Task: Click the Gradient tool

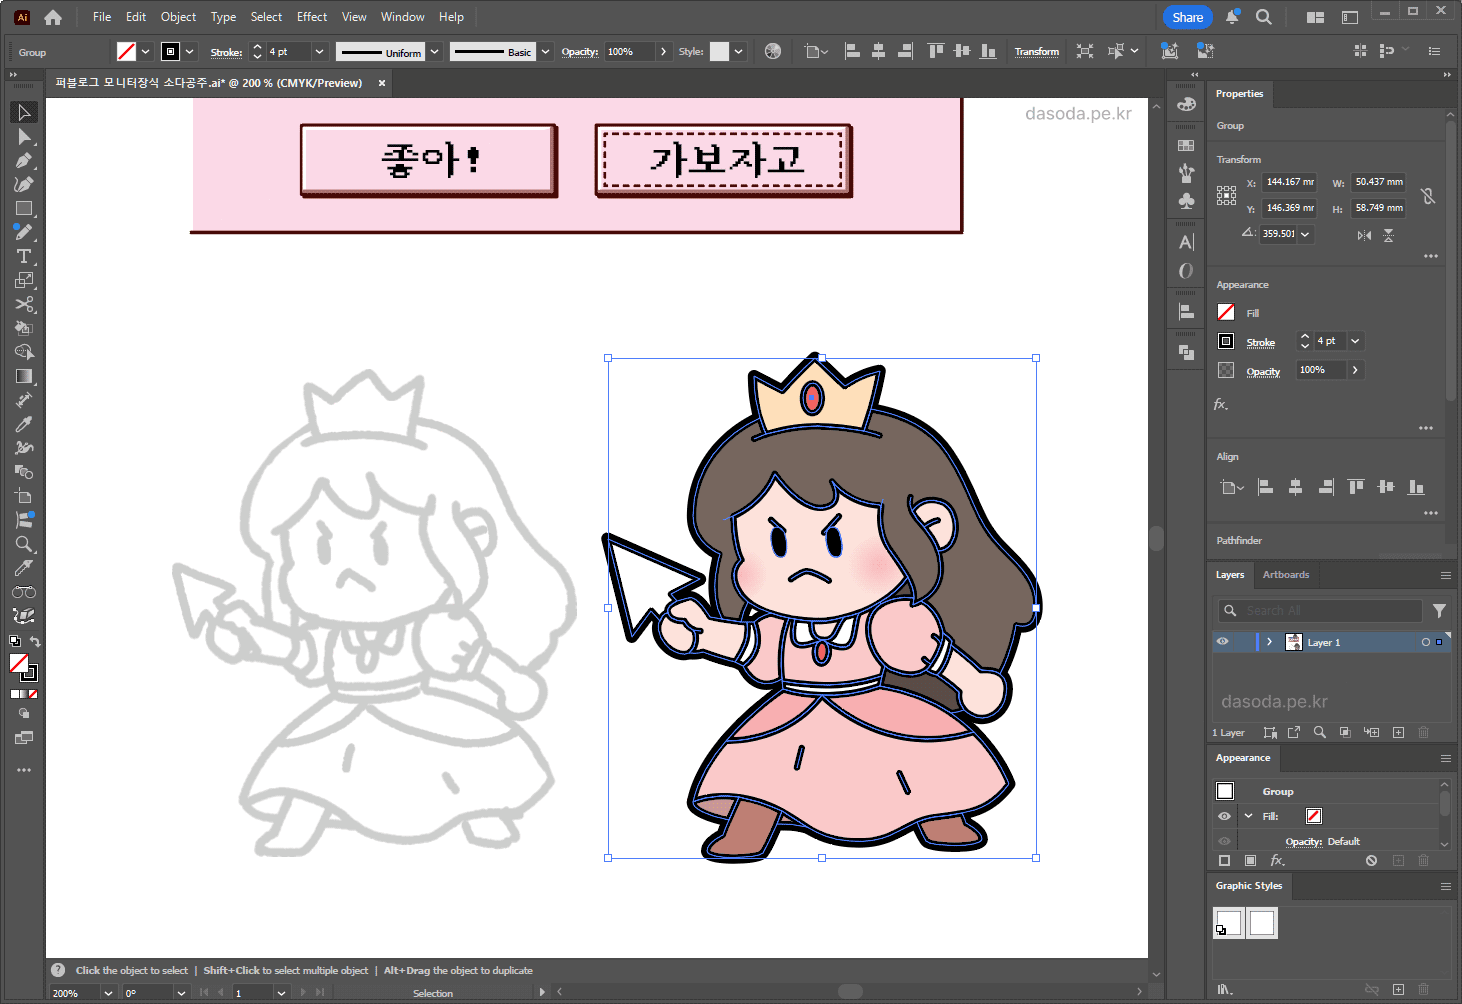Action: (x=24, y=377)
